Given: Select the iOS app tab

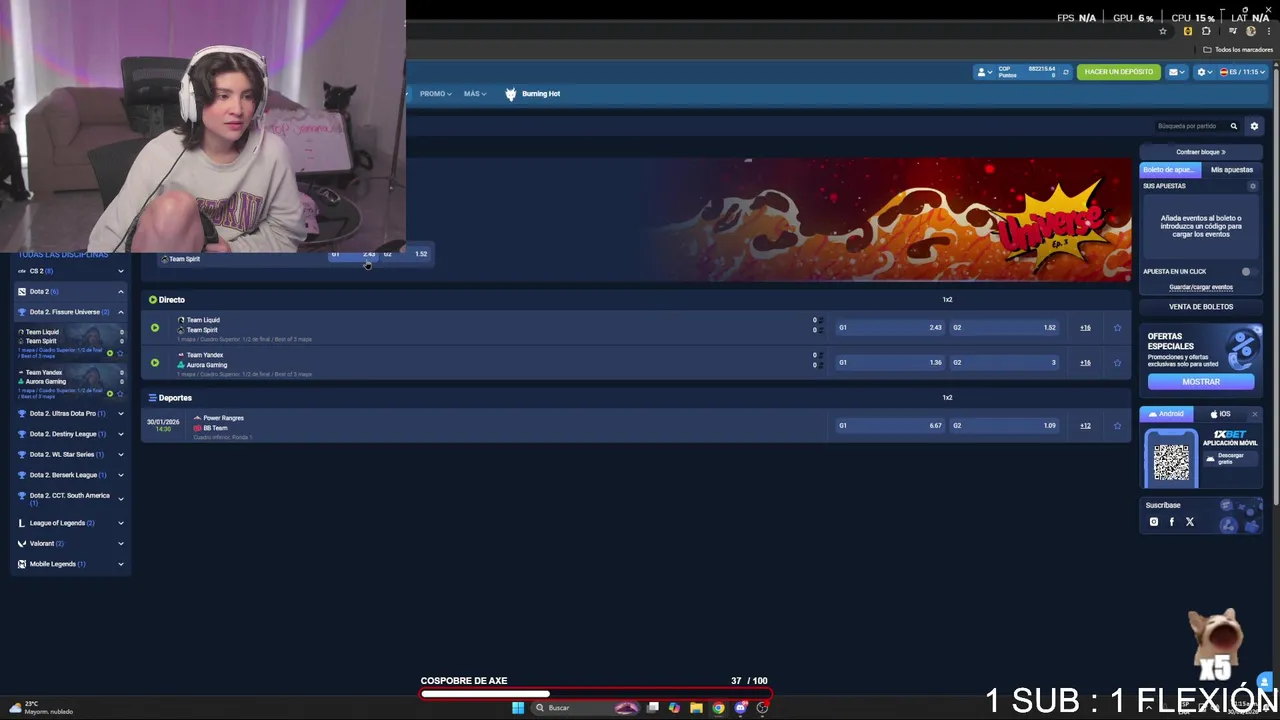Looking at the screenshot, I should [x=1220, y=414].
